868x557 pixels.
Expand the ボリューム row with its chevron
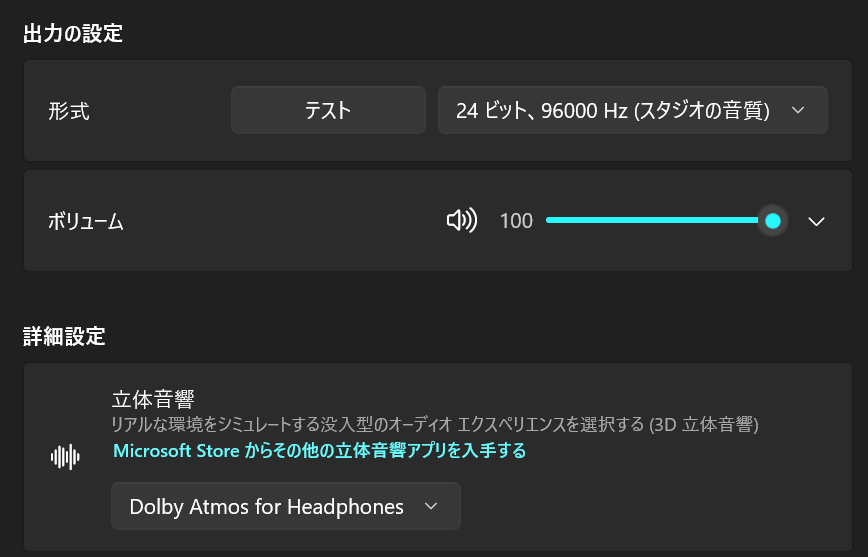(x=816, y=221)
